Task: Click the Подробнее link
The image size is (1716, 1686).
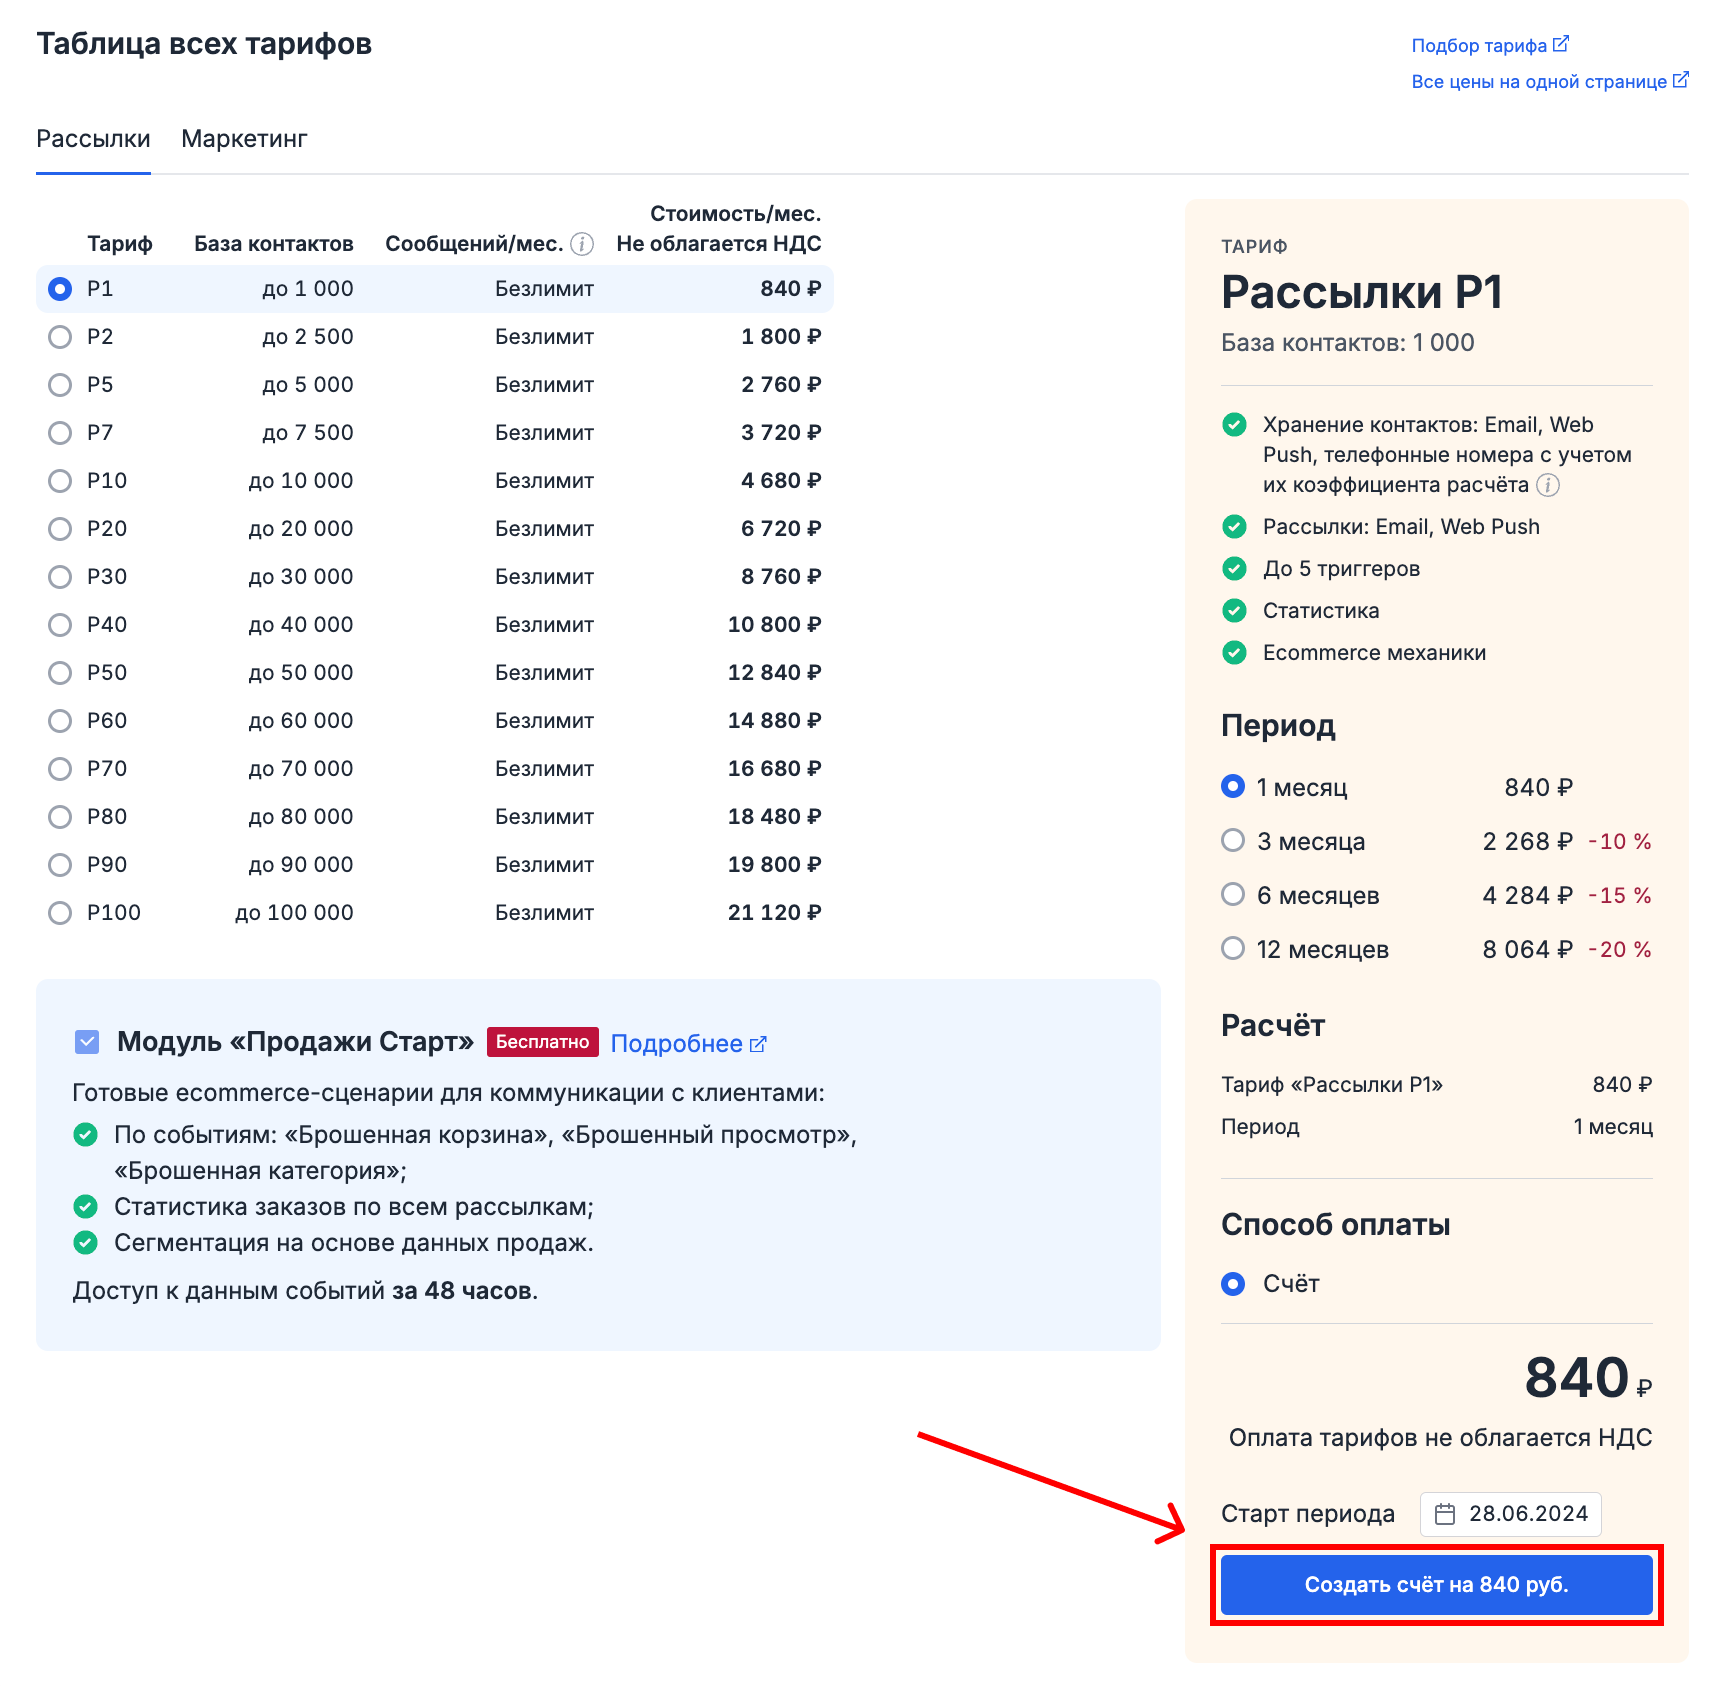Action: coord(676,1044)
